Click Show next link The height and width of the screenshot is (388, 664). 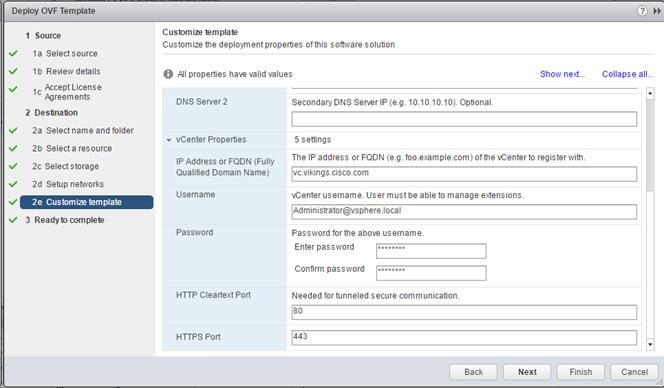(x=562, y=74)
